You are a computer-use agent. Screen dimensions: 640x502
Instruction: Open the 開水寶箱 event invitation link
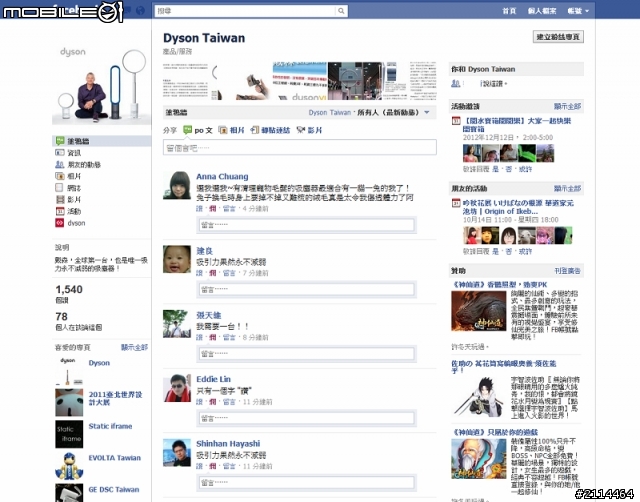pos(517,125)
